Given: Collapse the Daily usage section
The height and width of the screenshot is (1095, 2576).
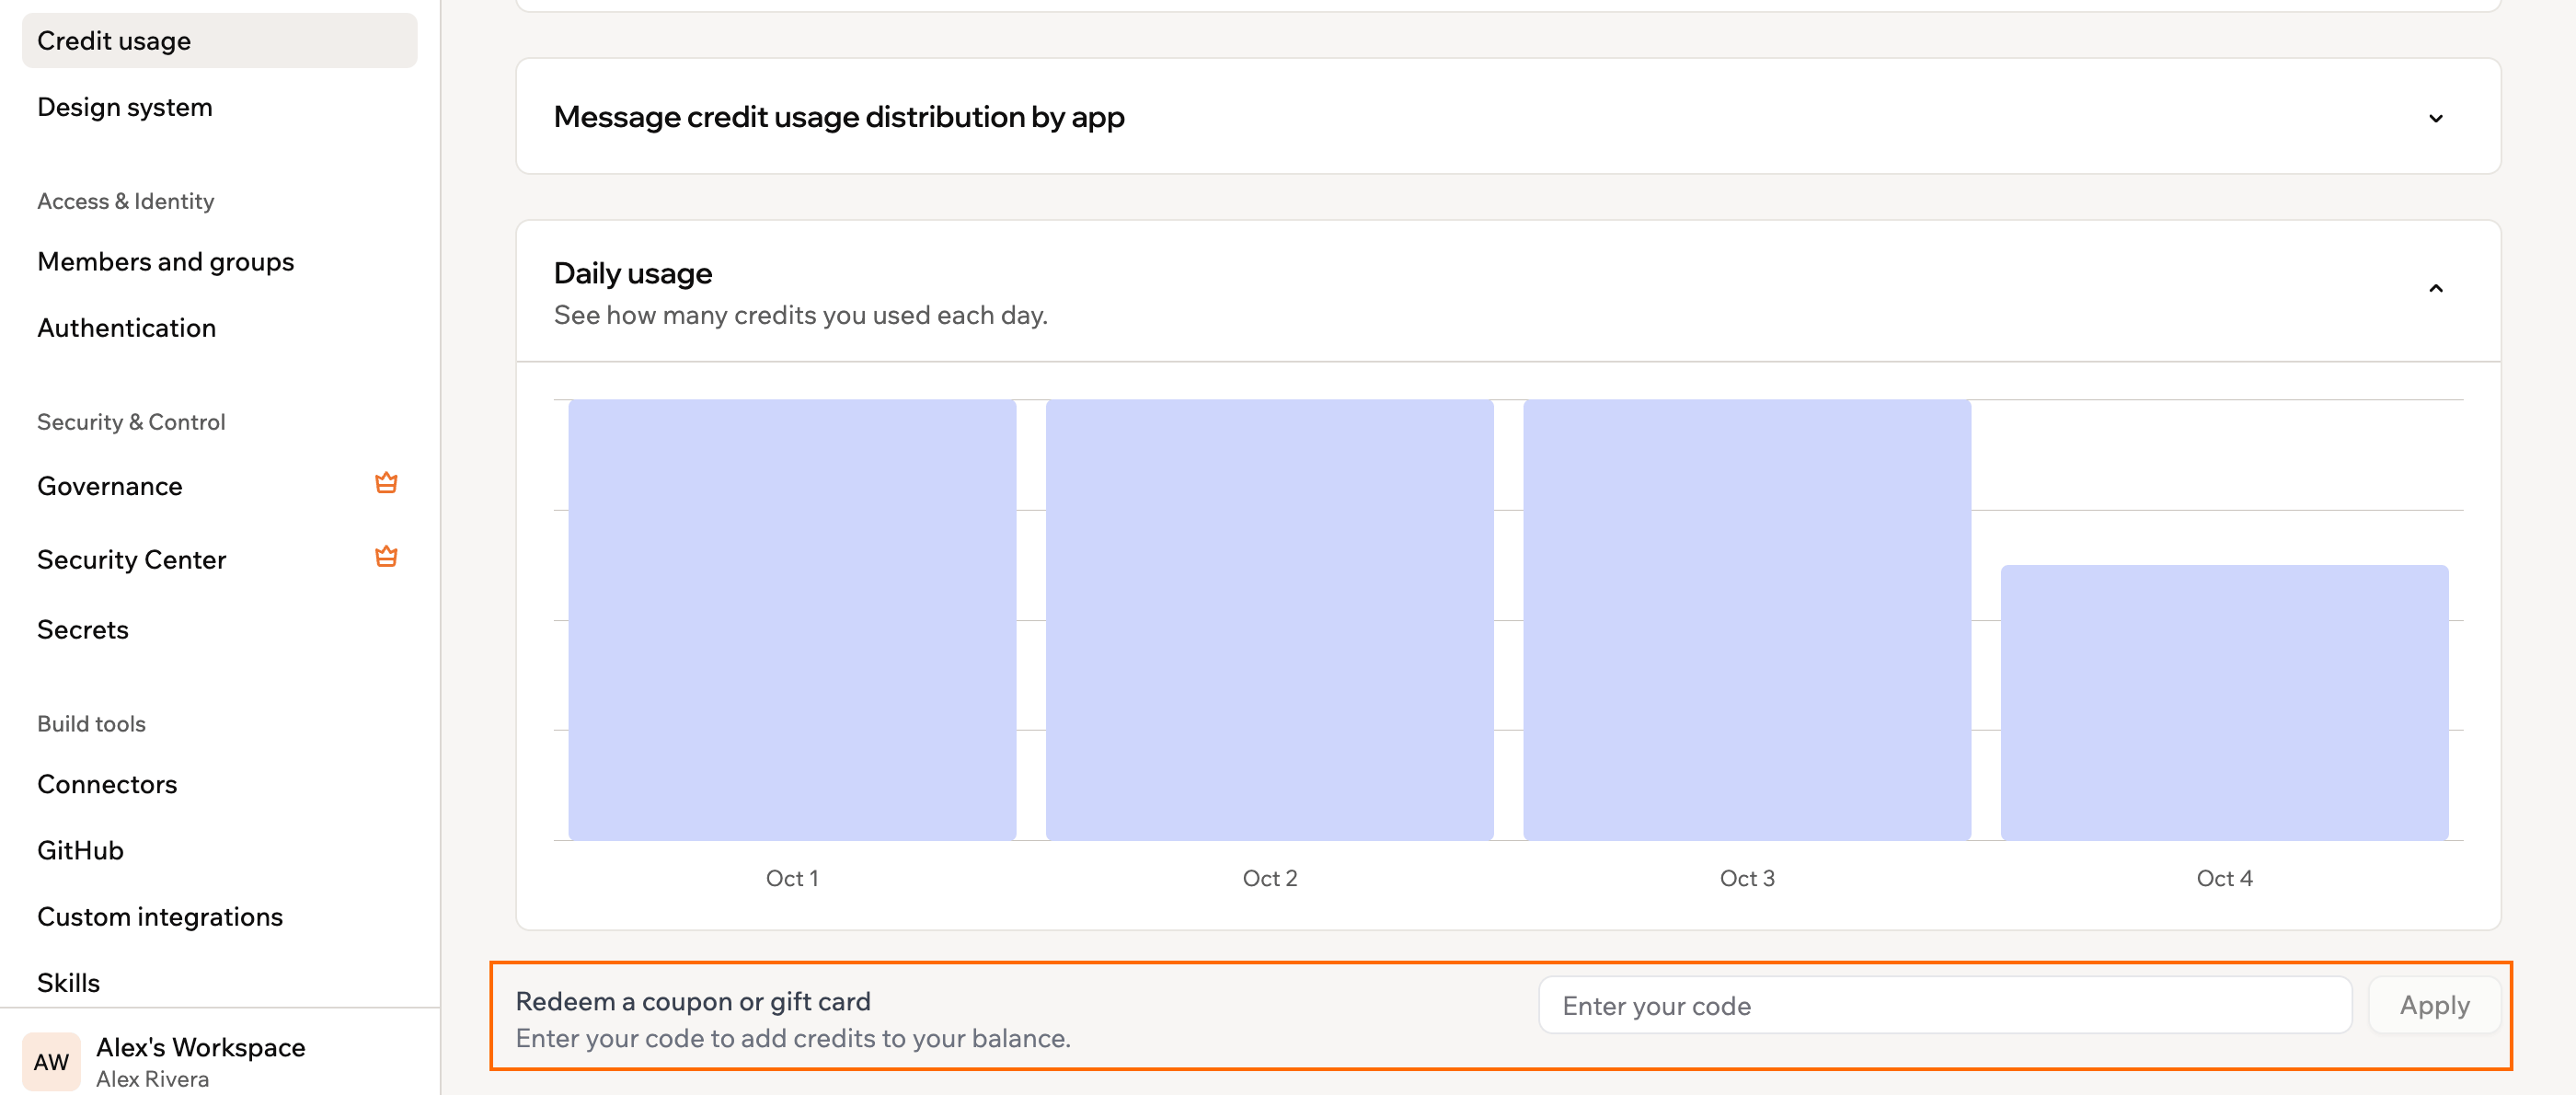Looking at the screenshot, I should pyautogui.click(x=2435, y=289).
